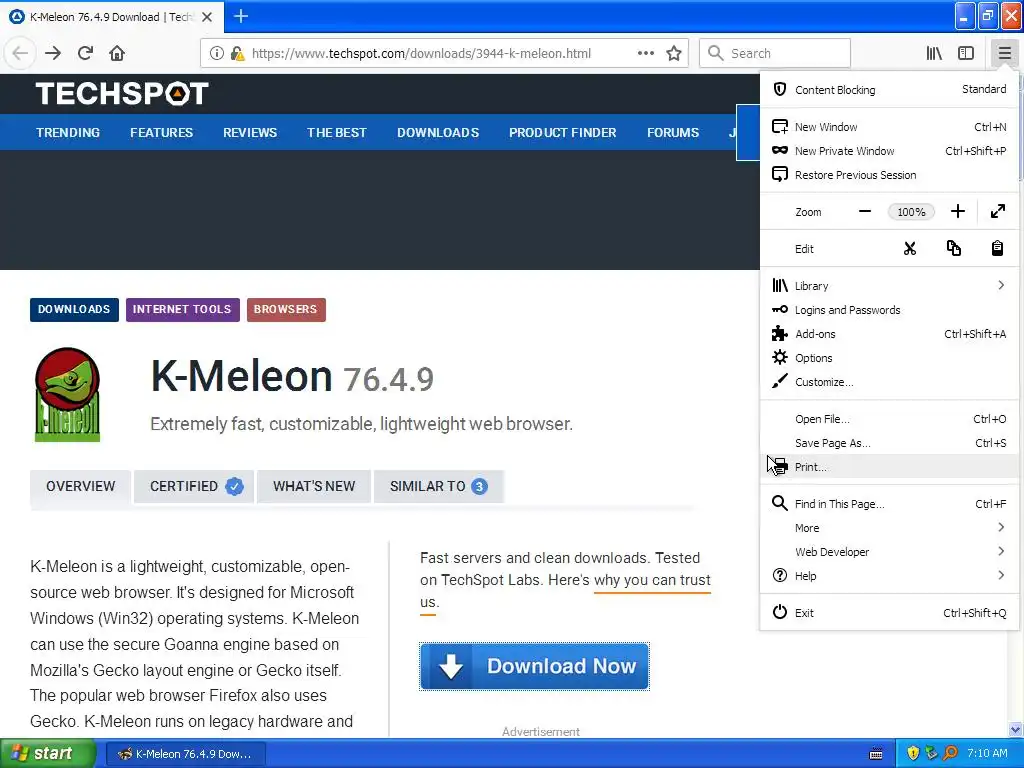Close the K-Meleon 76.4.9 Download tab
Screen dimensions: 1024x768
click(x=207, y=17)
